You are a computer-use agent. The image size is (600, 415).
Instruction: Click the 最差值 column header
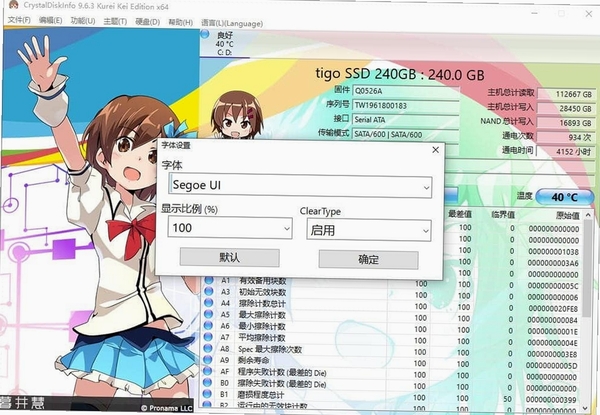[x=460, y=214]
